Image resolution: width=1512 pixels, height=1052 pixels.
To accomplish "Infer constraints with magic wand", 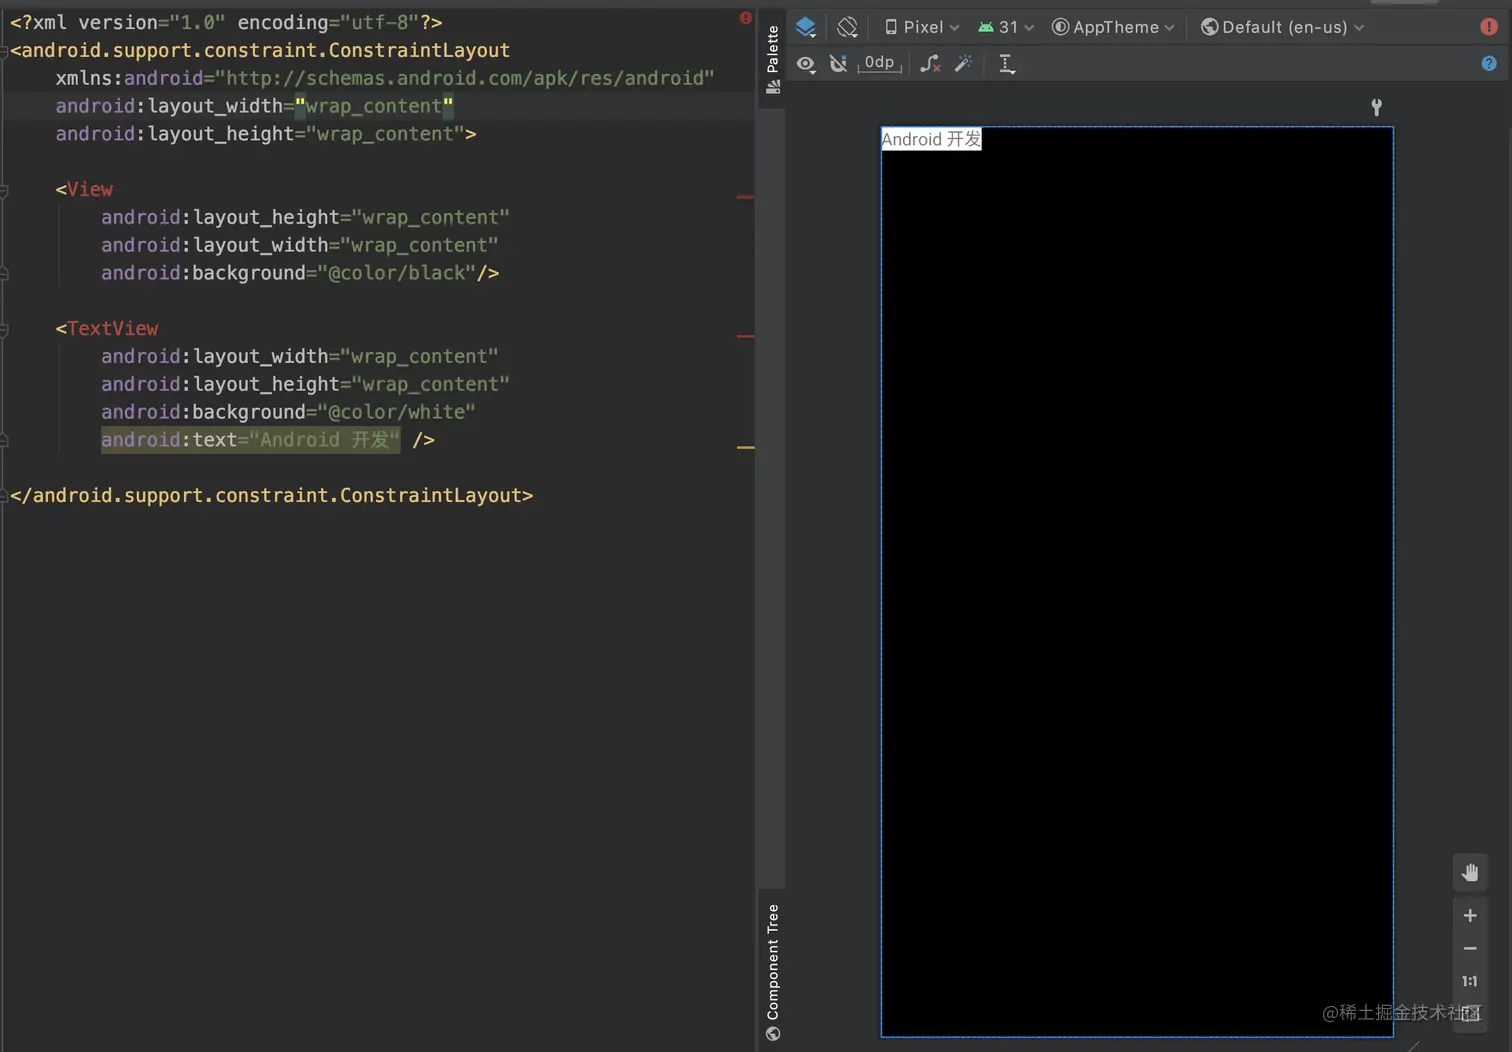I will [x=963, y=64].
